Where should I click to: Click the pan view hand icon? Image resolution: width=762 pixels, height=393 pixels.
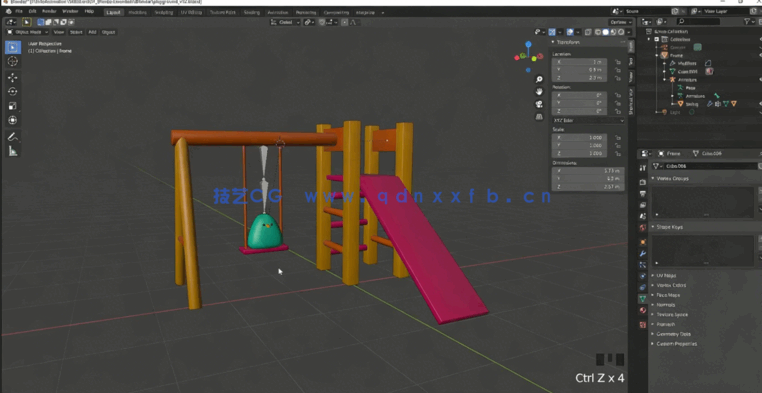coord(539,92)
